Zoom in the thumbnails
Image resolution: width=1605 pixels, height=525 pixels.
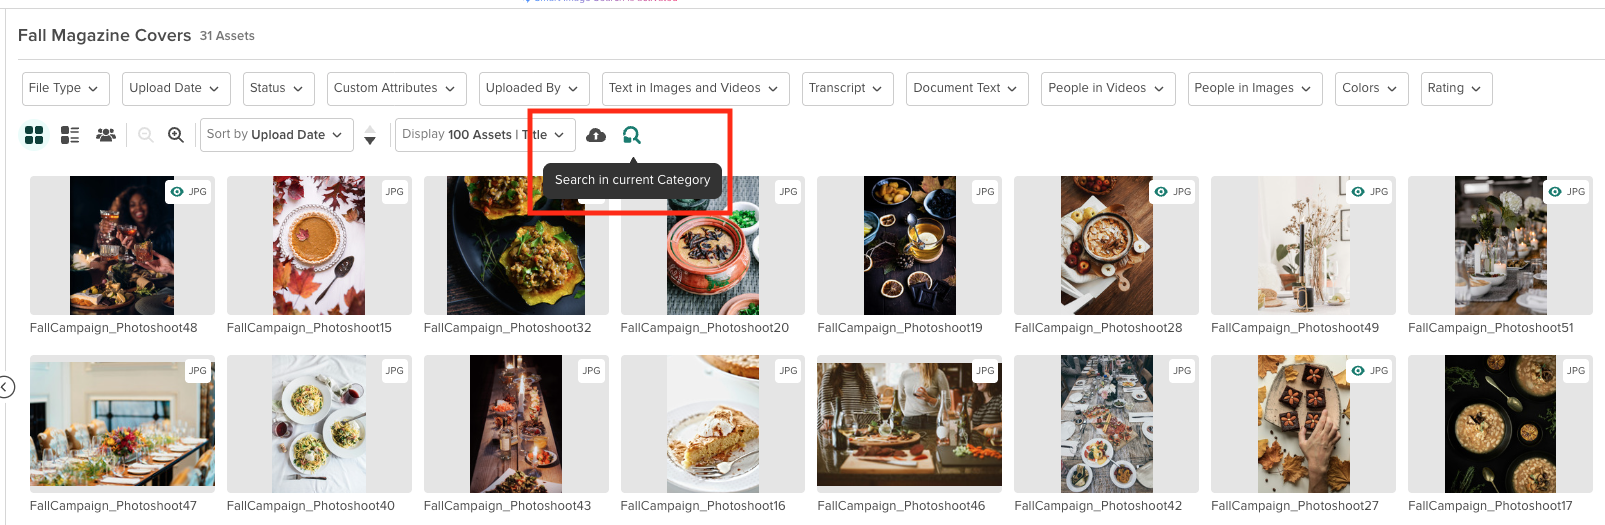(176, 135)
